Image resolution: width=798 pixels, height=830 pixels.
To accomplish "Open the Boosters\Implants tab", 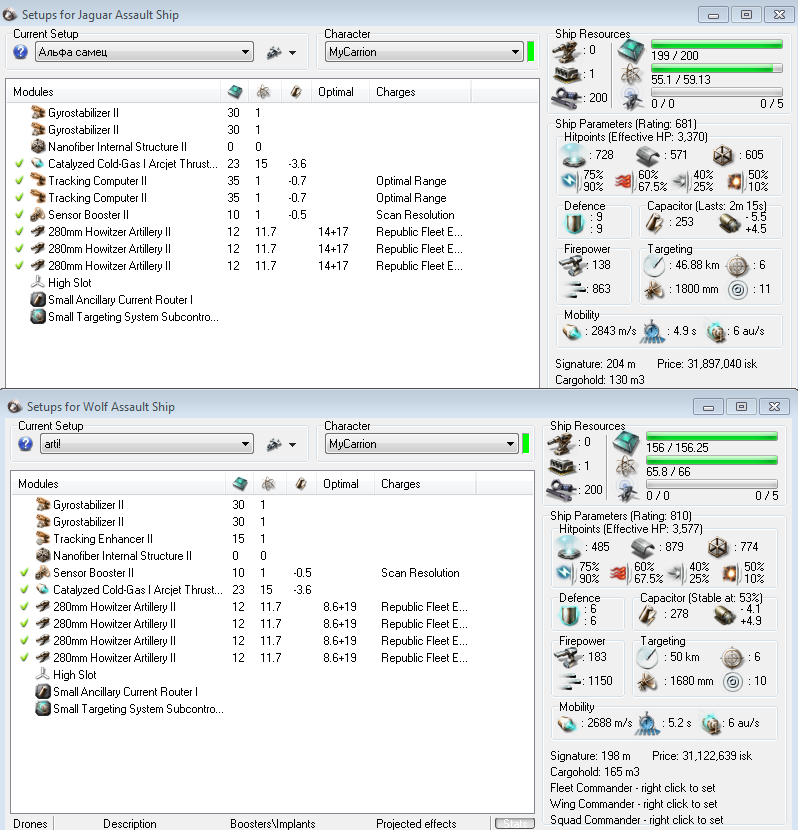I will point(273,824).
